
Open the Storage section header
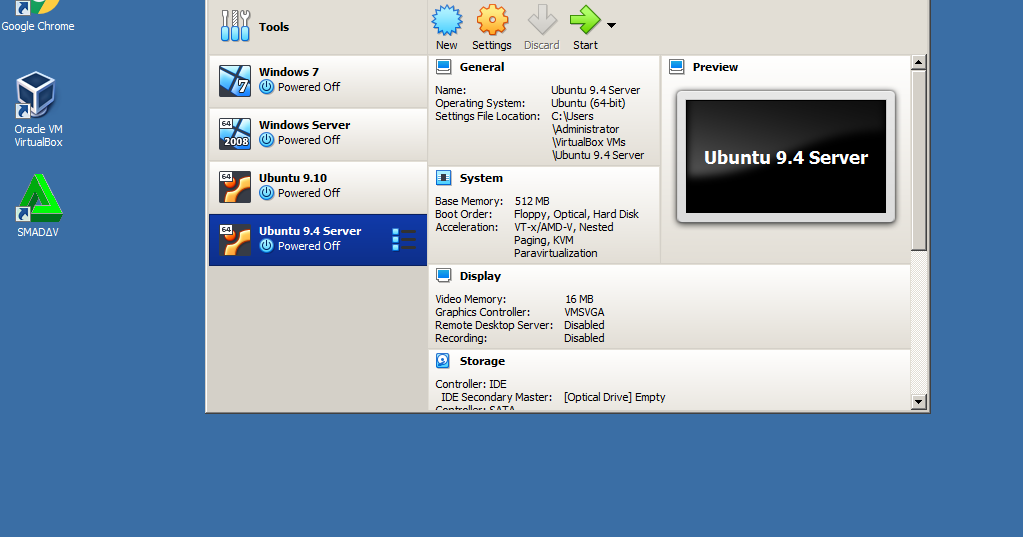pos(482,361)
